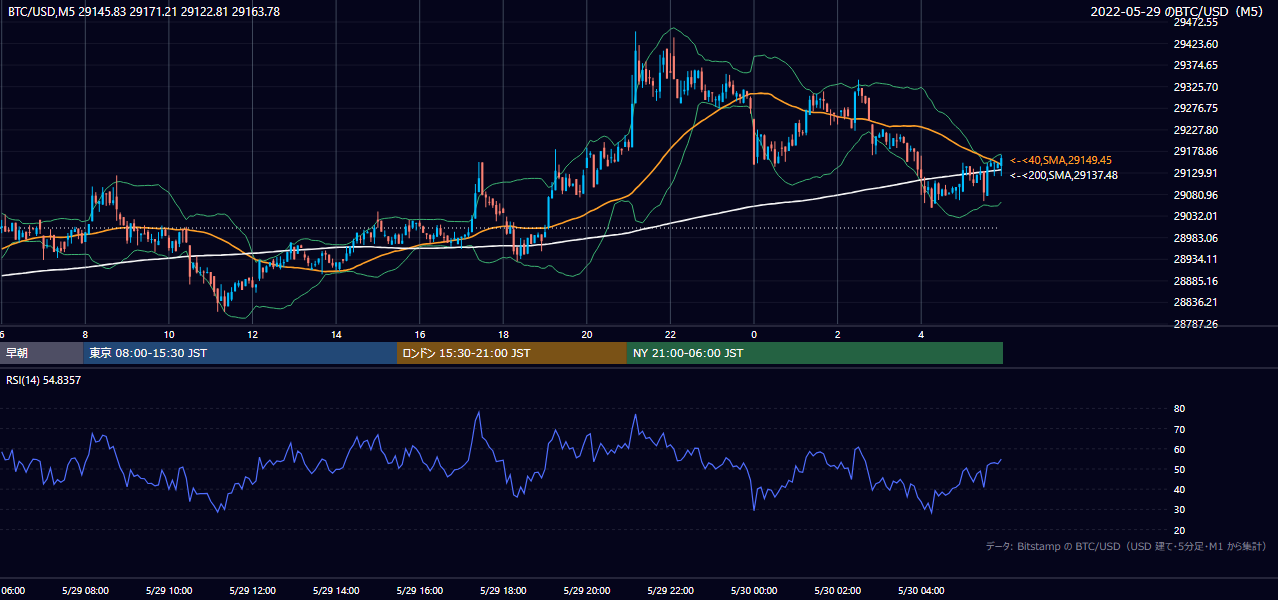Screen dimensions: 1278x600
Task: Select the 29325.70 price axis label
Action: 1195,87
